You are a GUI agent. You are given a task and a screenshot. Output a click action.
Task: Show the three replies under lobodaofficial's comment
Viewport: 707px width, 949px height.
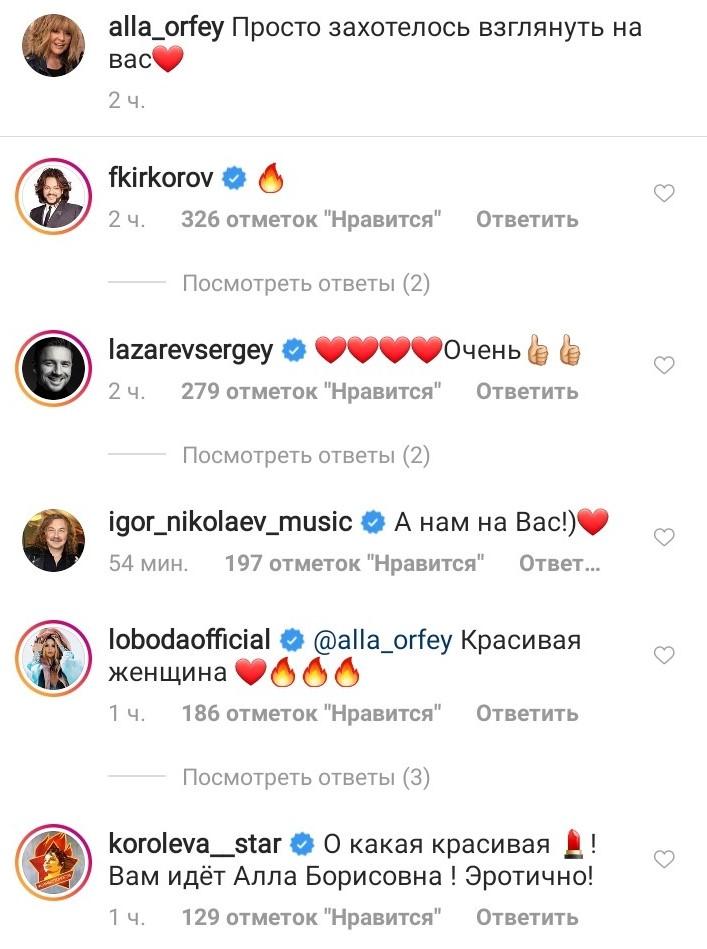306,777
